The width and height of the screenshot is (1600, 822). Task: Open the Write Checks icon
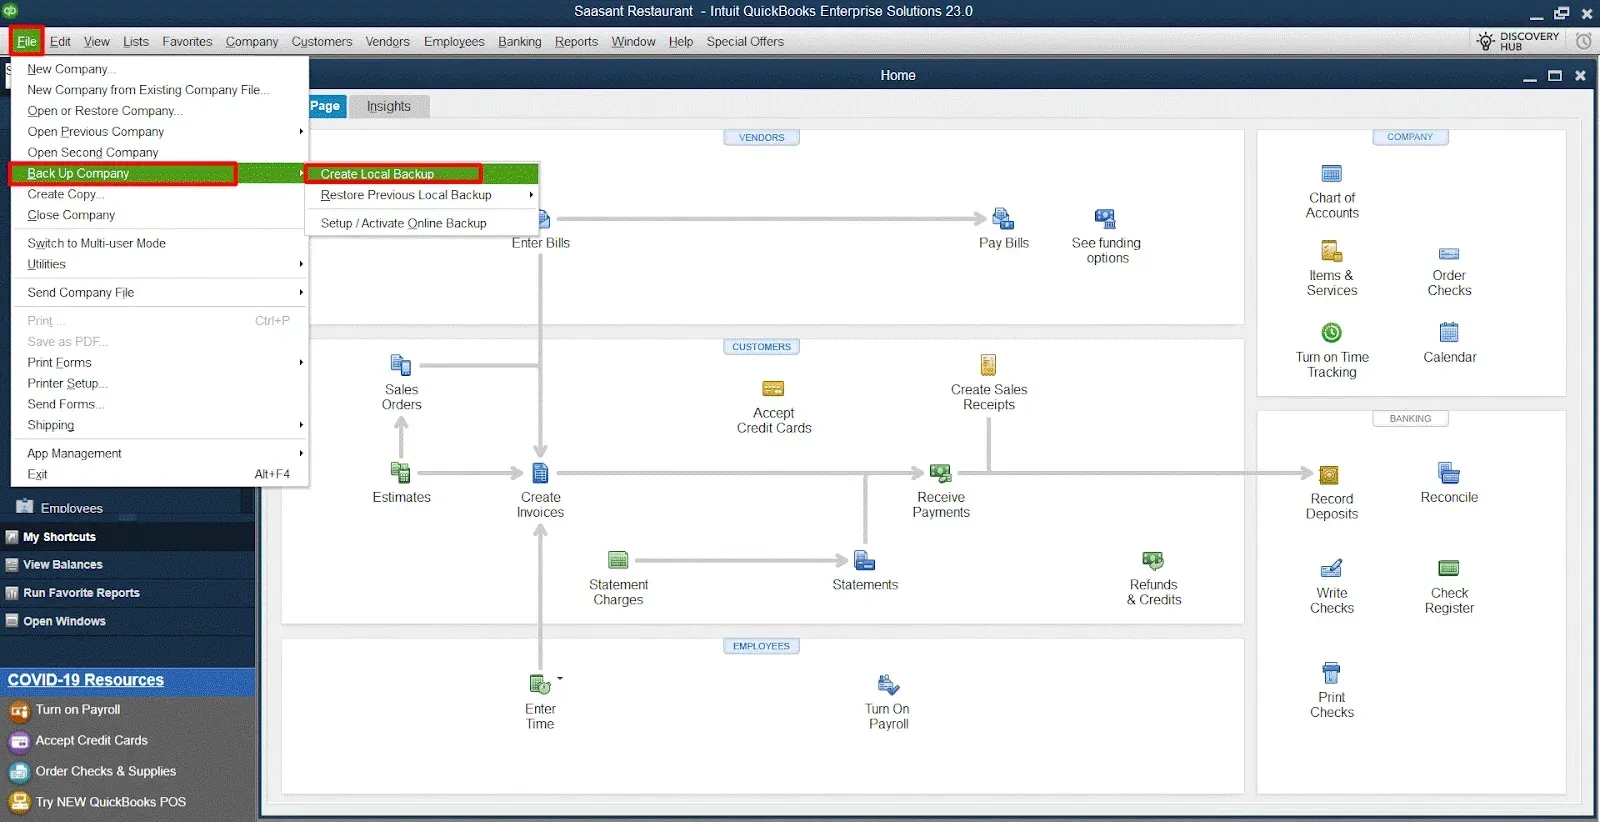pyautogui.click(x=1331, y=569)
